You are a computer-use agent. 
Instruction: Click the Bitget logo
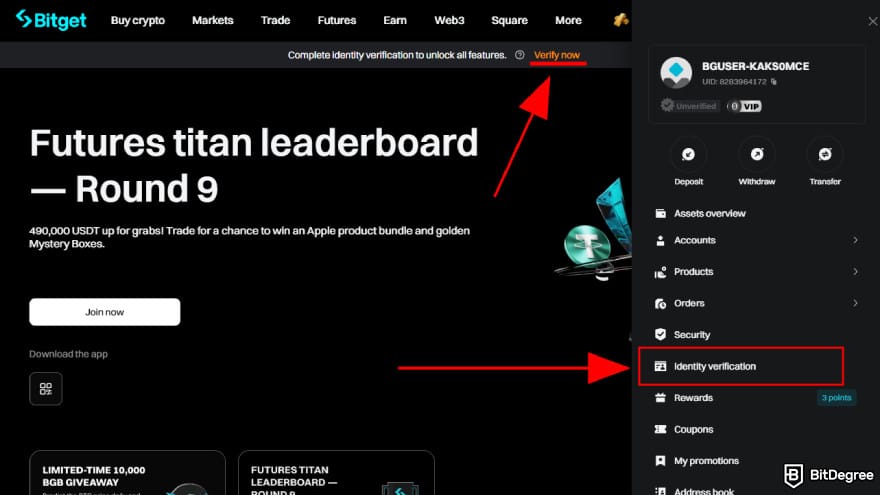tap(51, 20)
